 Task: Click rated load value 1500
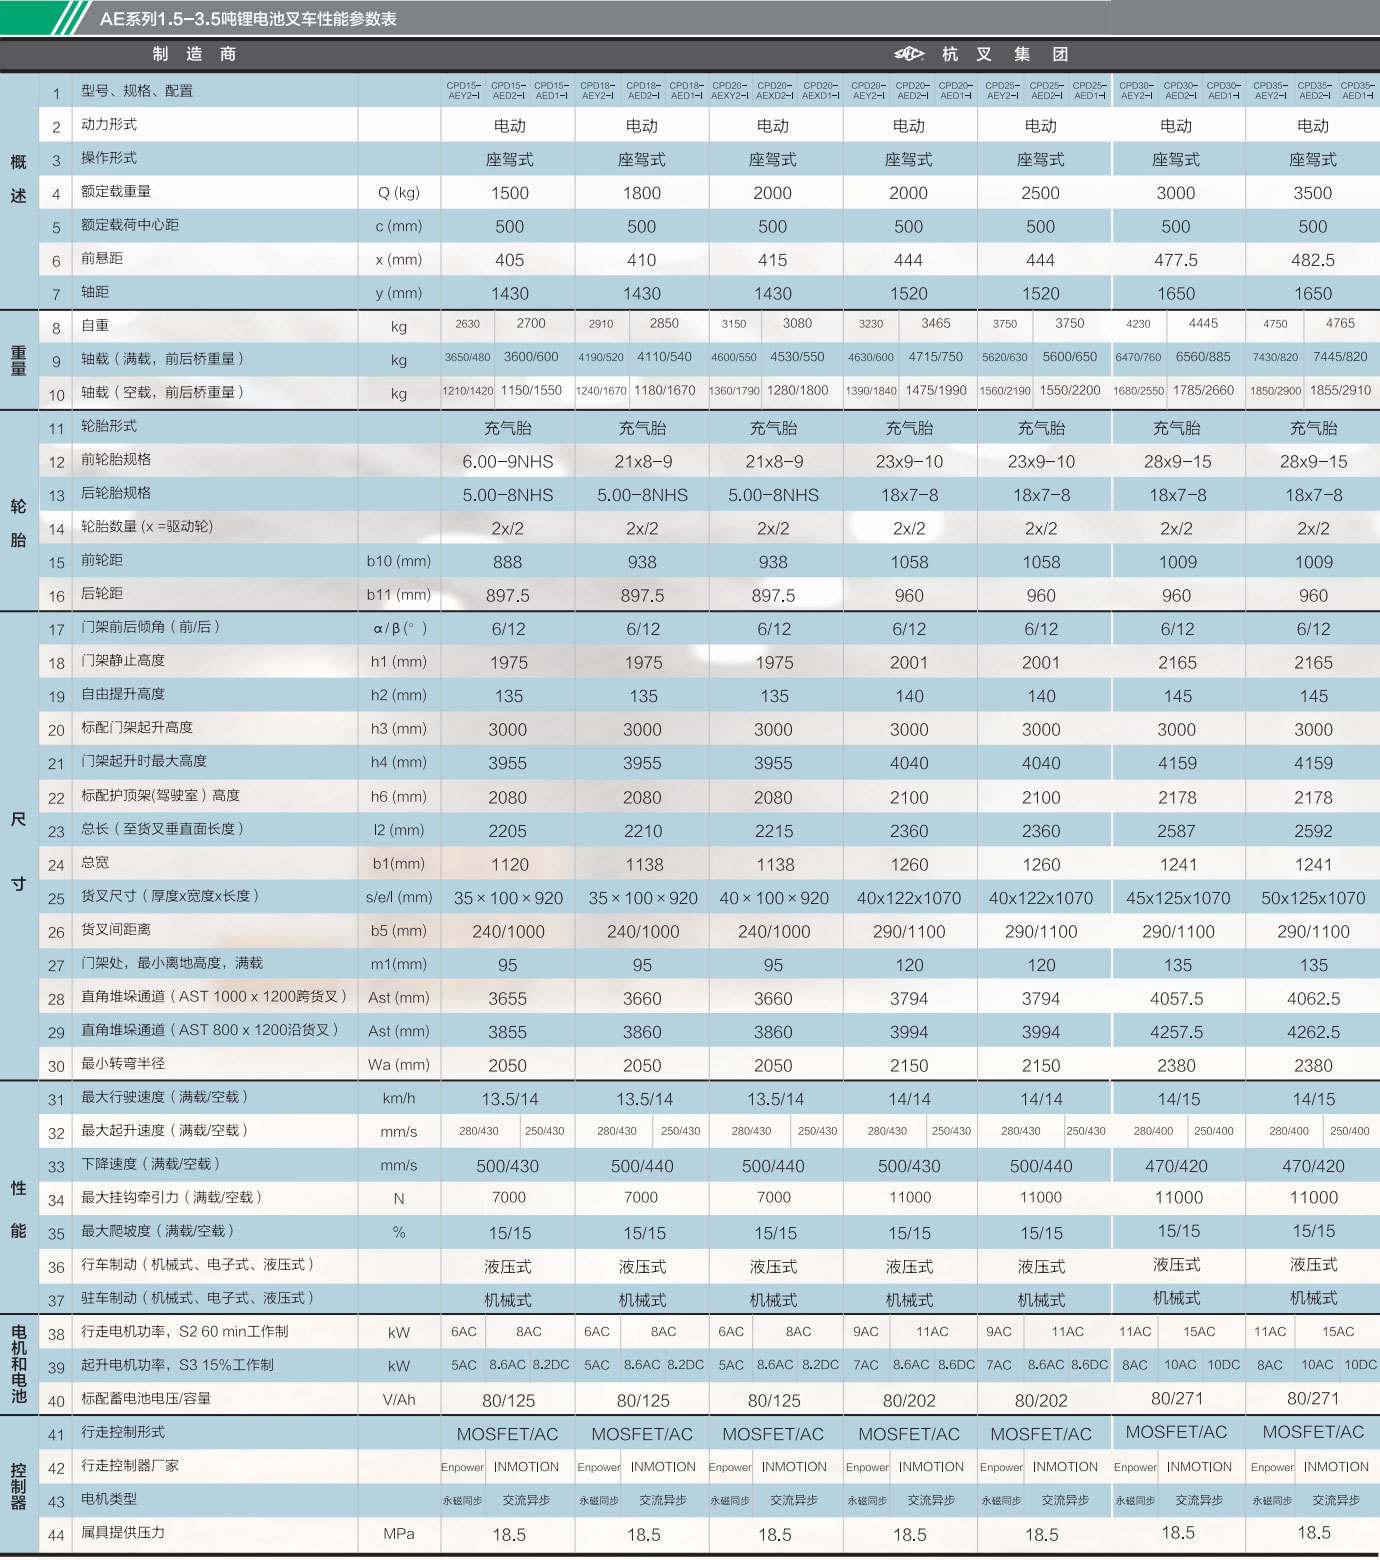click(510, 193)
